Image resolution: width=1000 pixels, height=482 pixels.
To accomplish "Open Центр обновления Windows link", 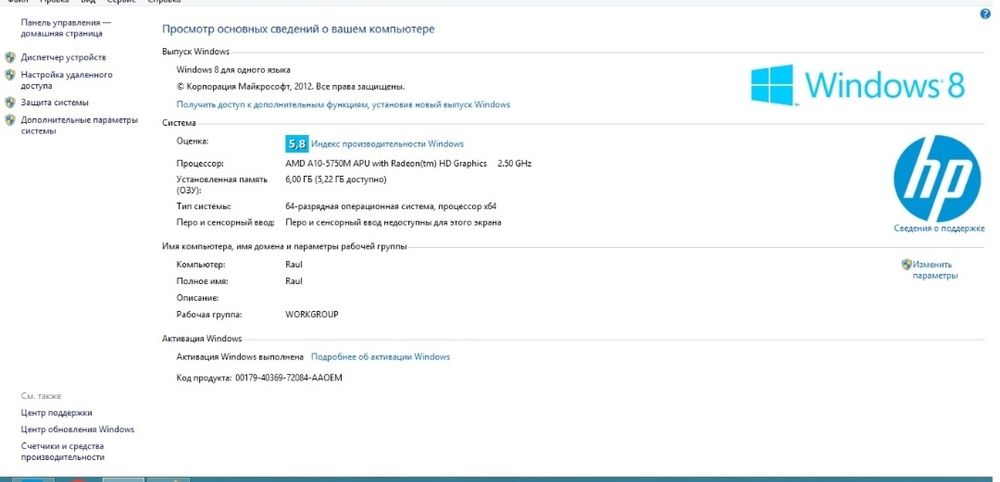I will coord(77,429).
